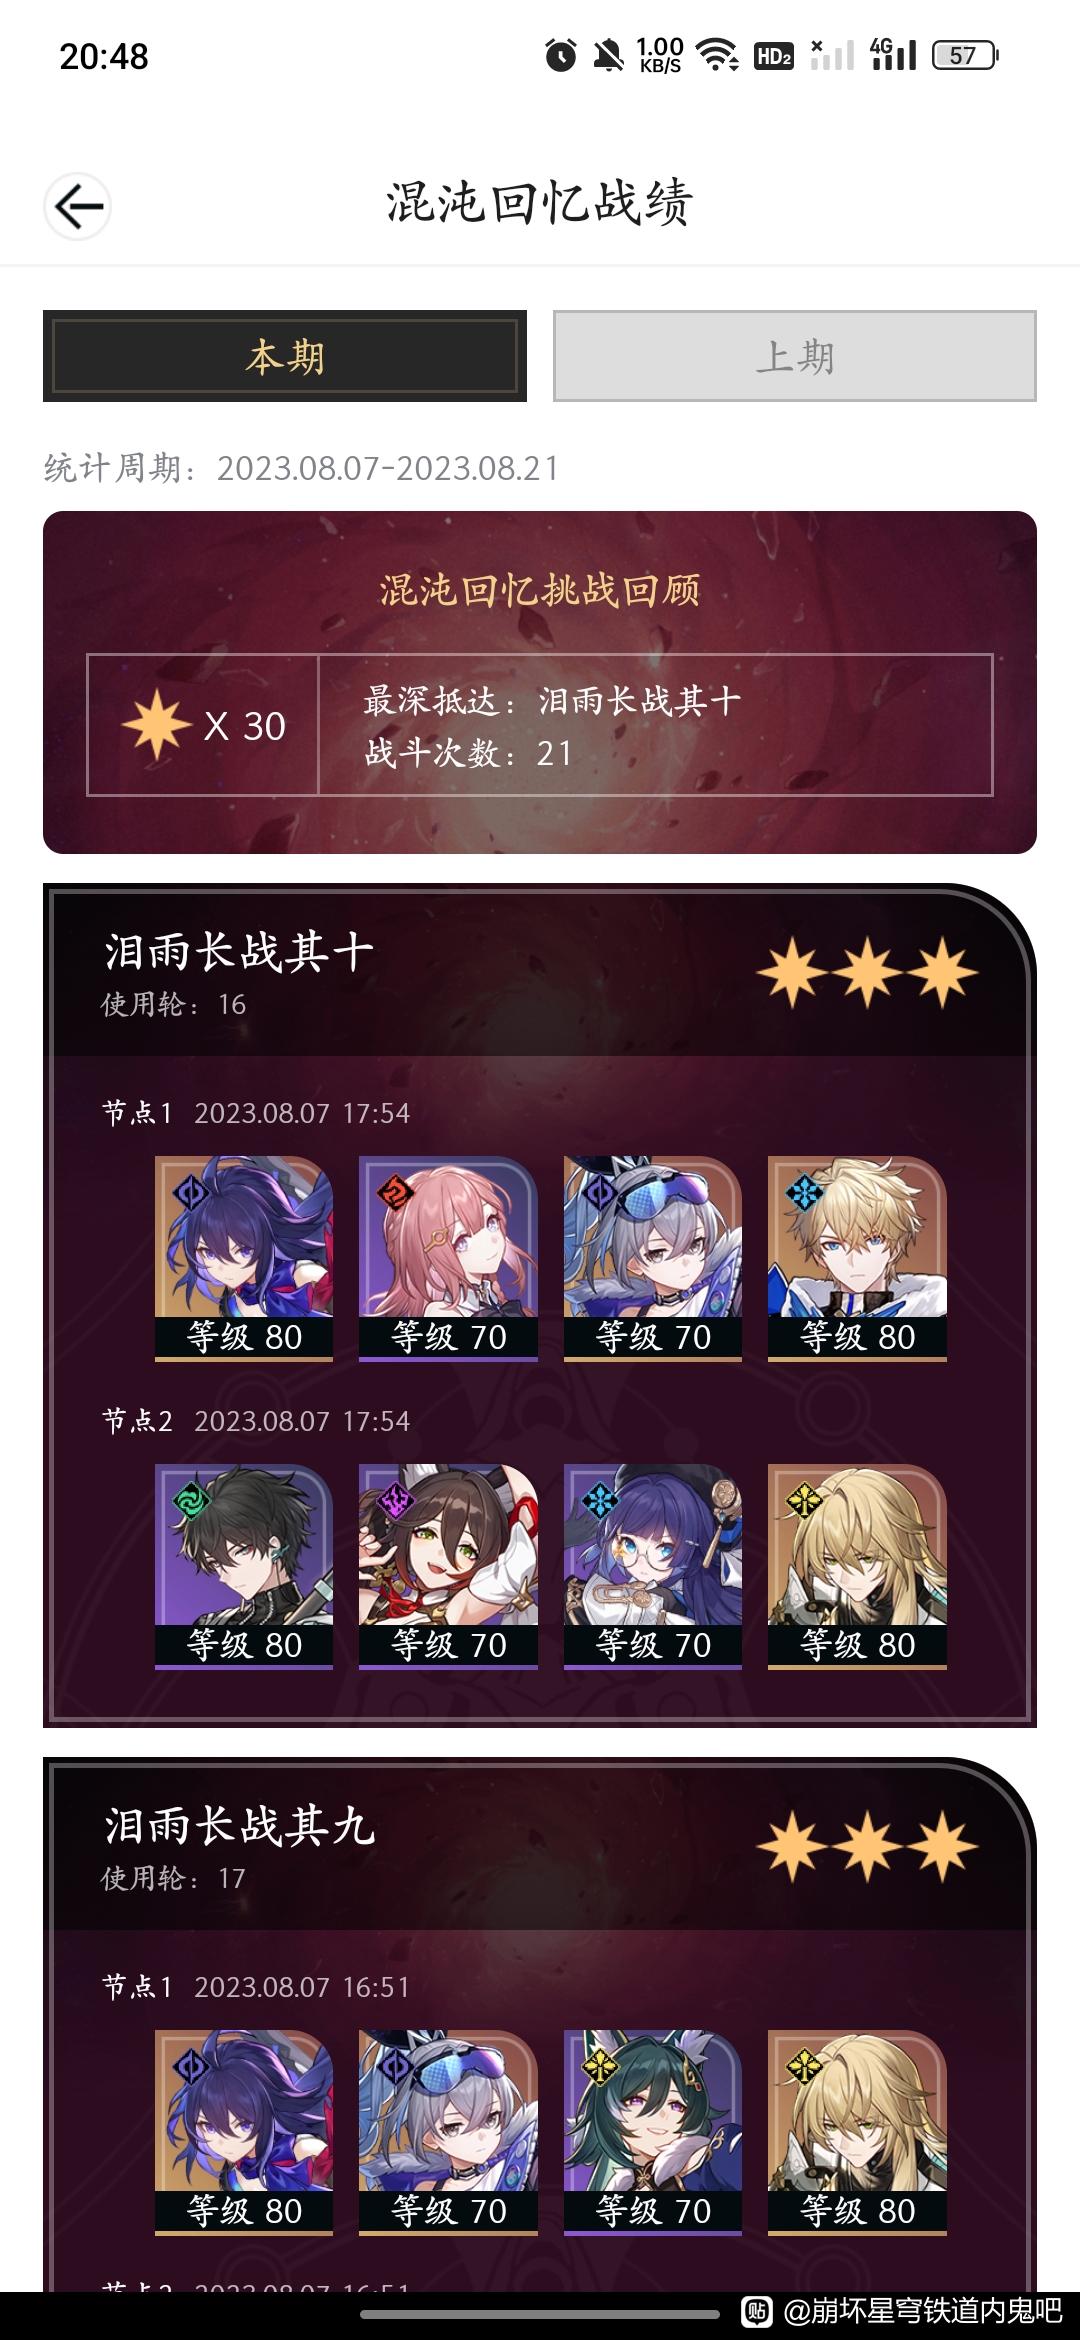Tap the Wi-Fi status icon

pyautogui.click(x=717, y=55)
